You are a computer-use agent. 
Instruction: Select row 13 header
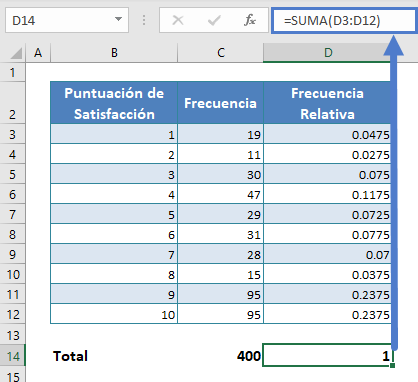pos(13,335)
